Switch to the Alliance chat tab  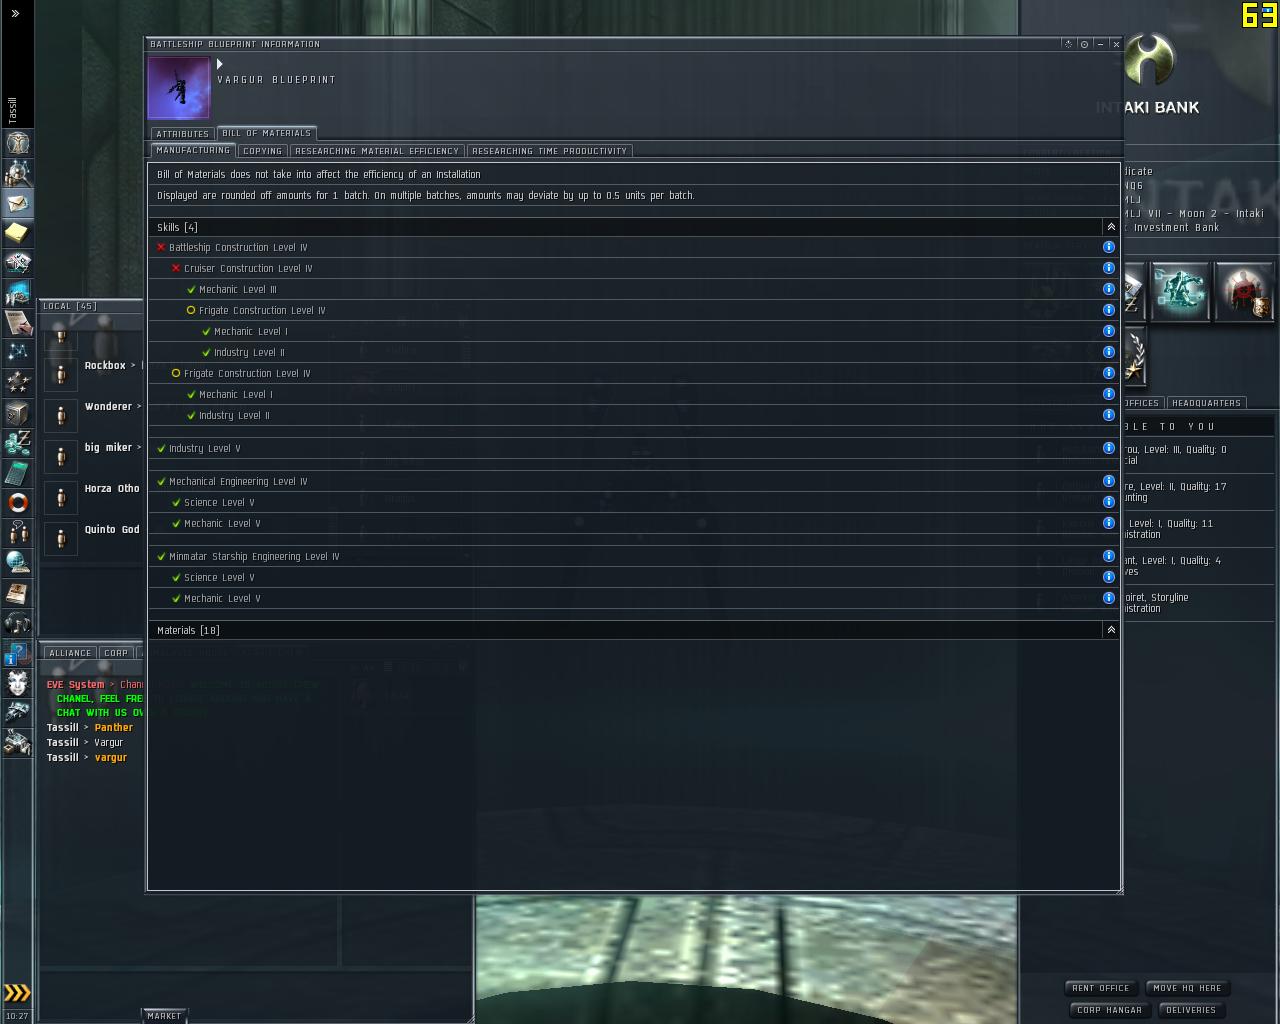coord(70,653)
